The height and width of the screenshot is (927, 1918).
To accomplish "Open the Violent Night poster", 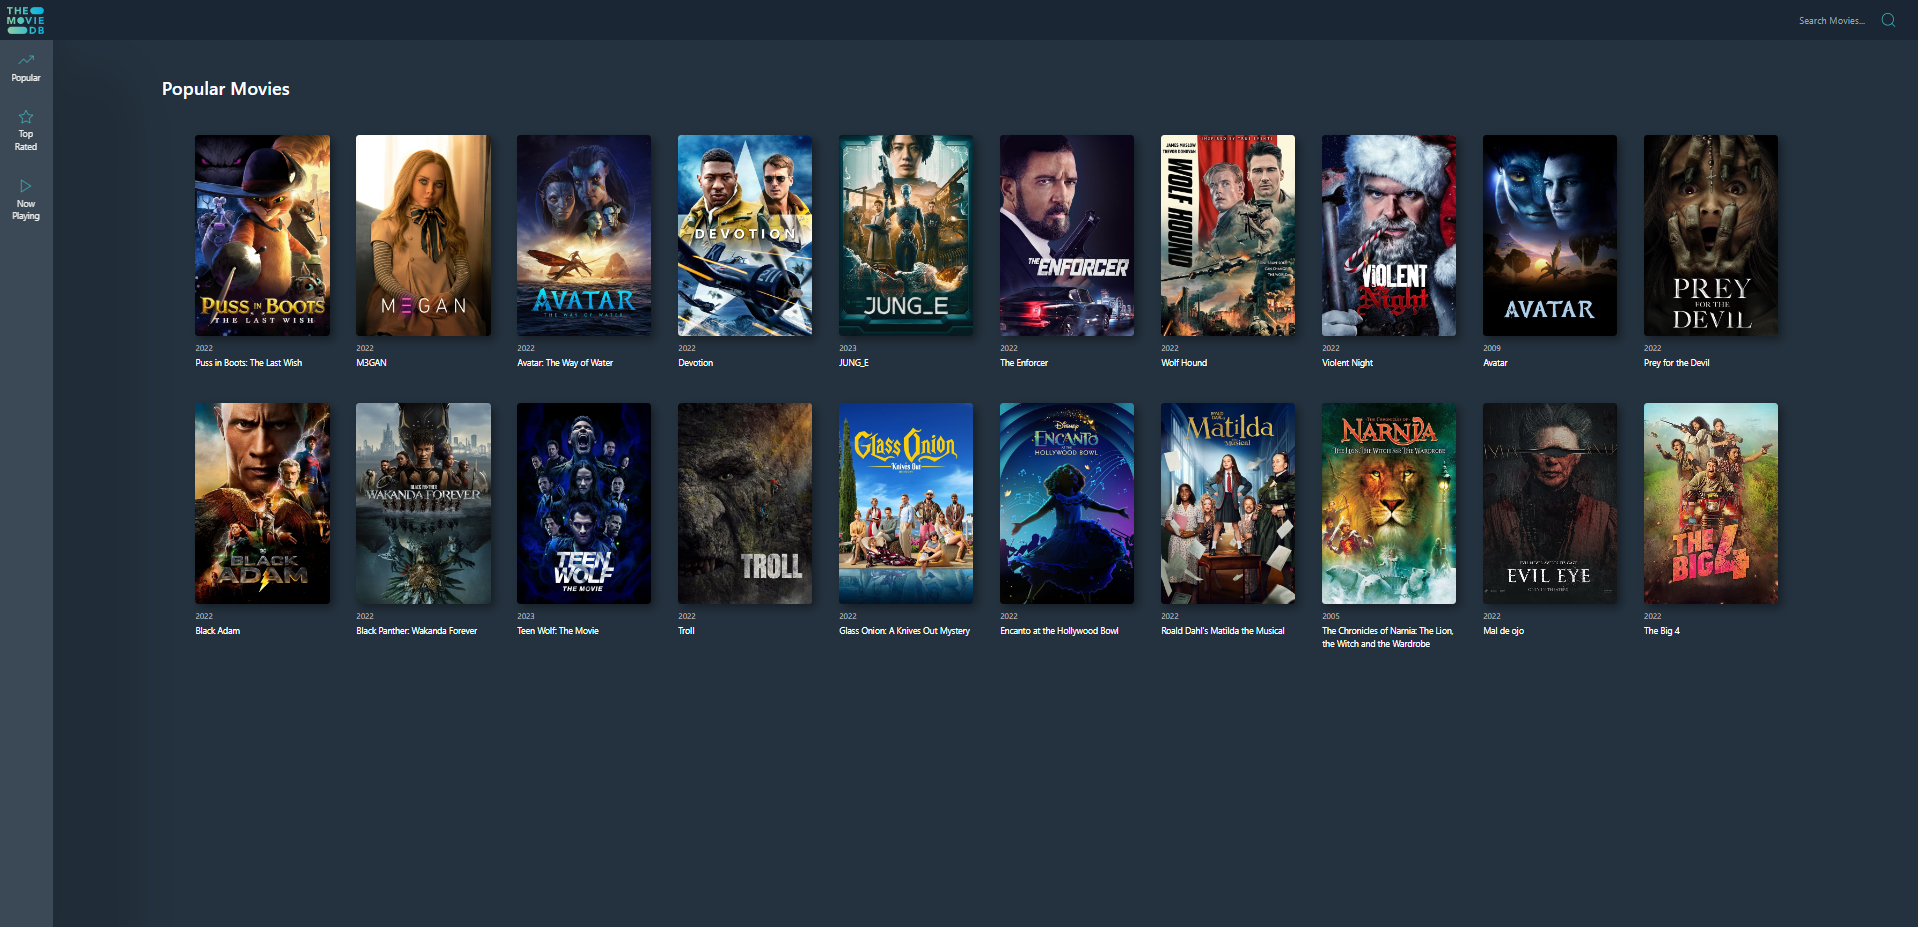I will coord(1389,235).
